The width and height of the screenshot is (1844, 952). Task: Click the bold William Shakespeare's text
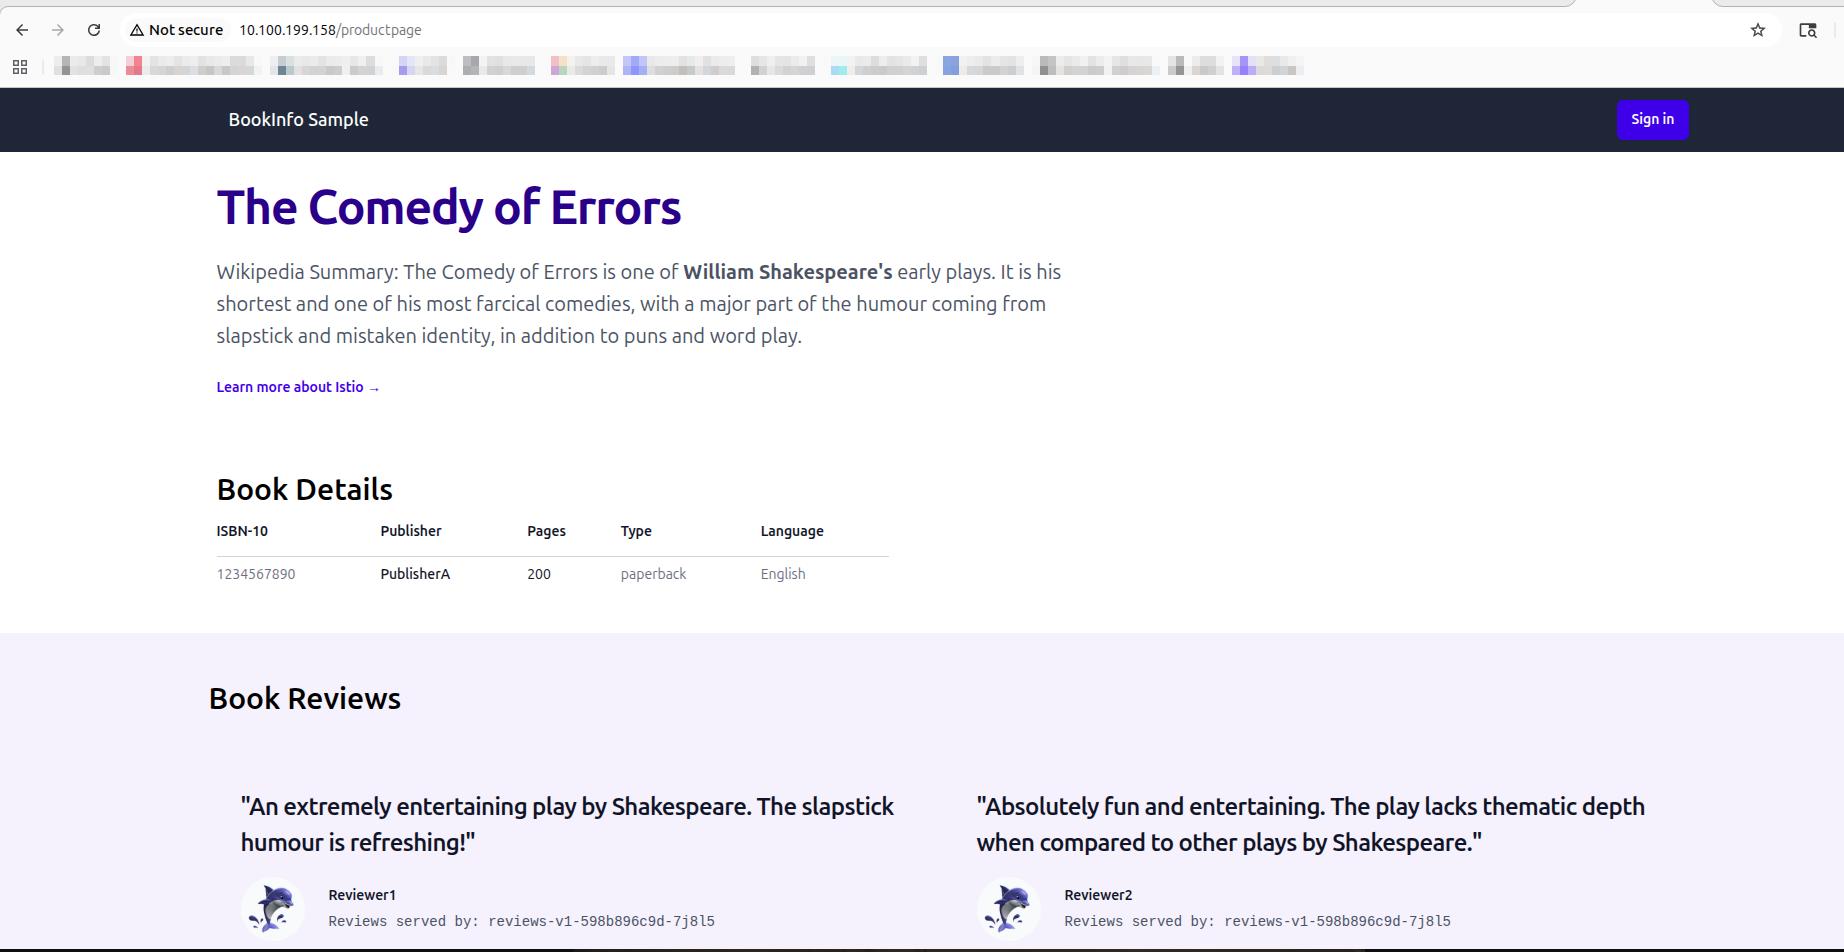click(x=787, y=272)
